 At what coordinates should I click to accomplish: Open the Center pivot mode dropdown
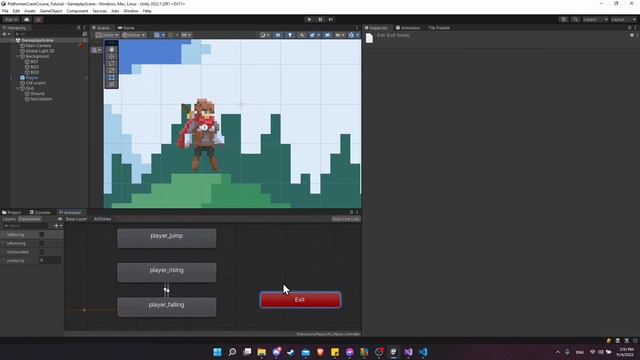point(107,35)
